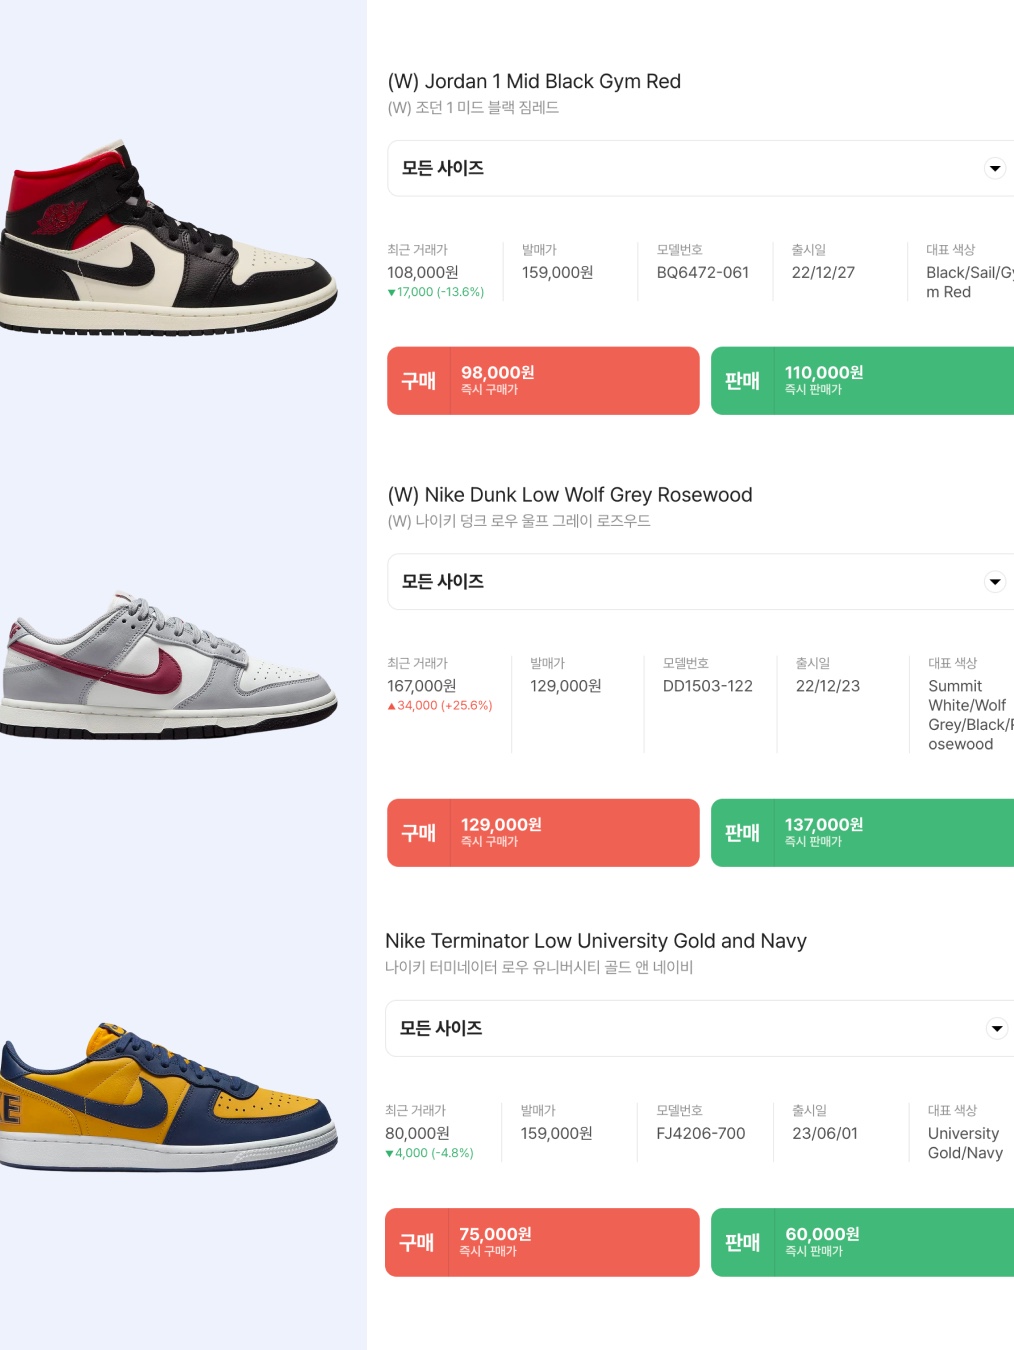
Task: Open Terminator Low size dropdown arrow
Action: [x=997, y=1028]
